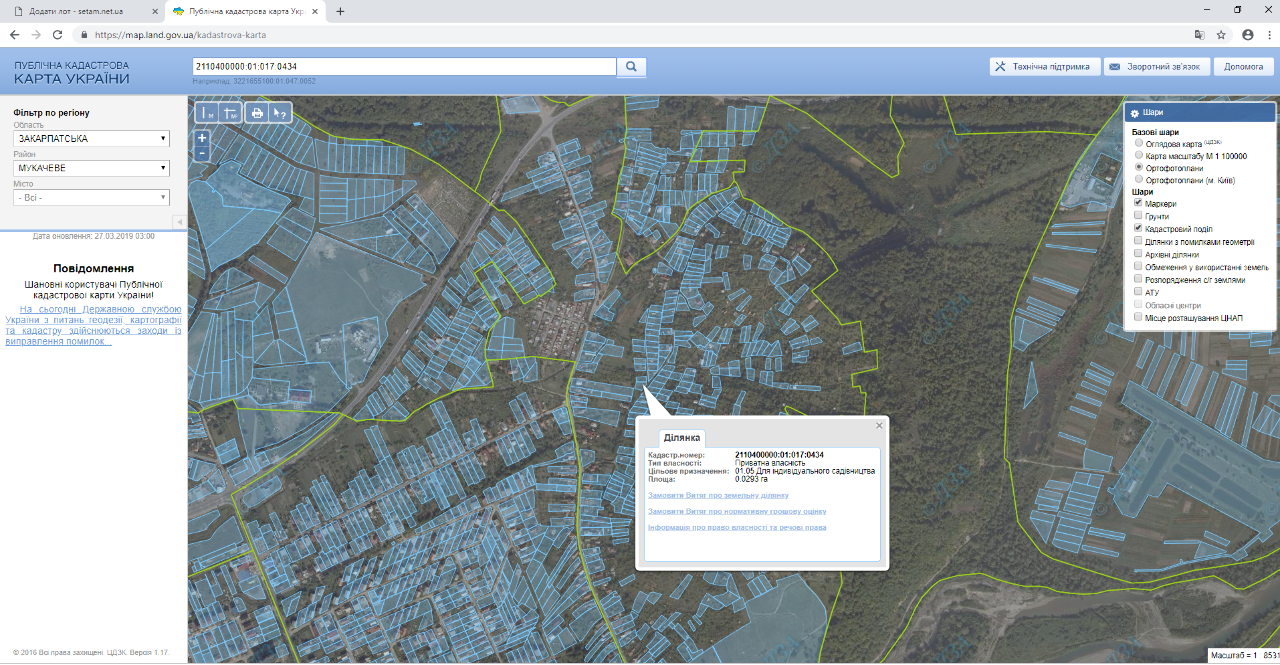Viewport: 1280px width, 665px height.
Task: Zoom out the map with minus button
Action: pyautogui.click(x=202, y=154)
